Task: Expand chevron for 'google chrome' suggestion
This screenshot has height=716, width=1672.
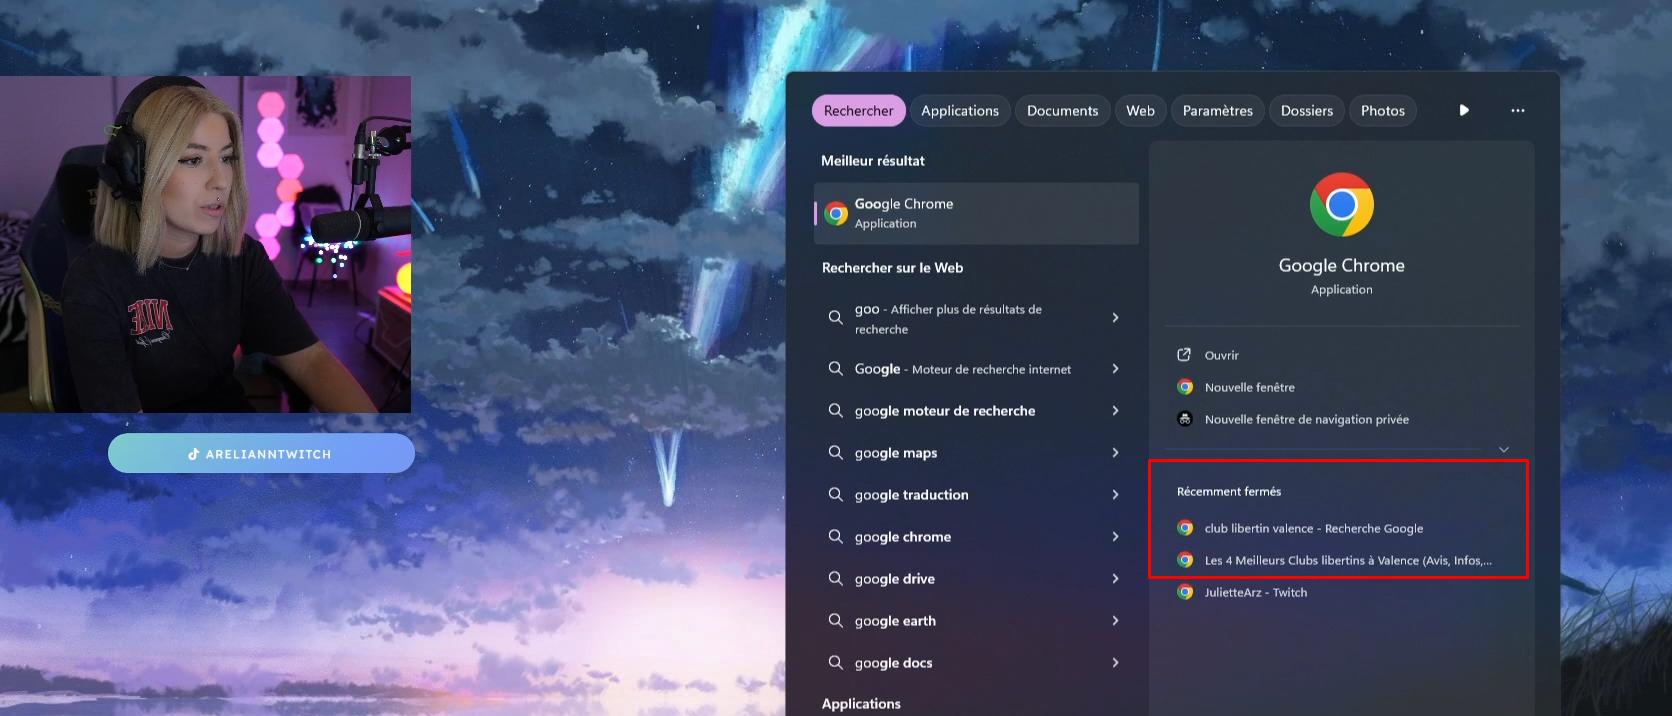Action: tap(1115, 537)
